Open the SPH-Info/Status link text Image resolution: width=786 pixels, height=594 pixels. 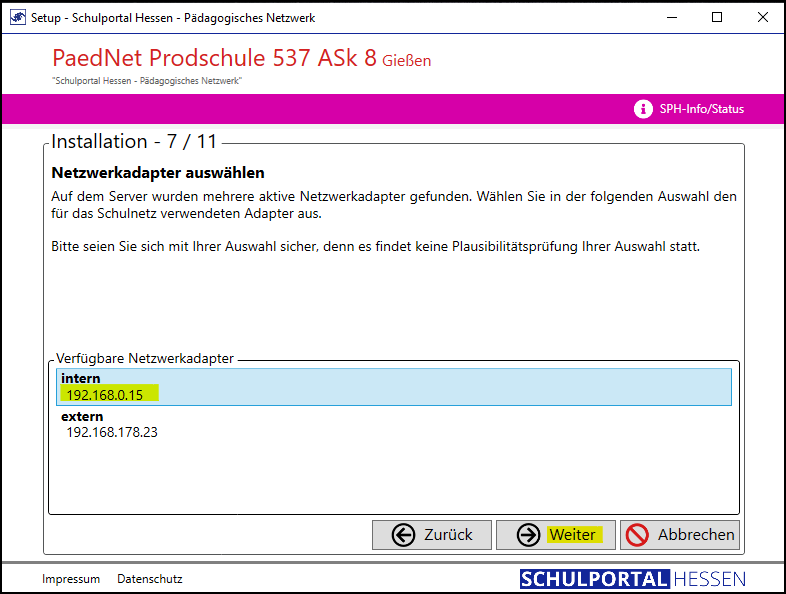click(701, 109)
